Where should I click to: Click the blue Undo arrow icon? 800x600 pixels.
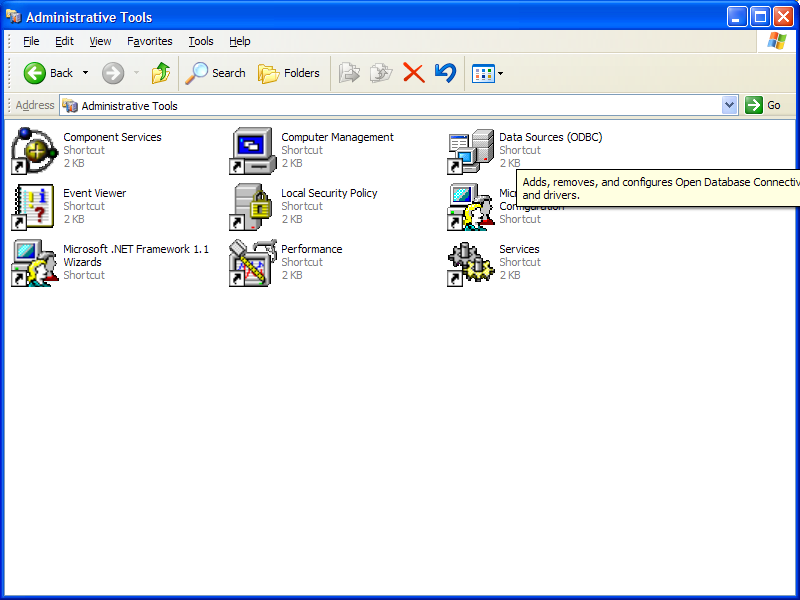(445, 73)
